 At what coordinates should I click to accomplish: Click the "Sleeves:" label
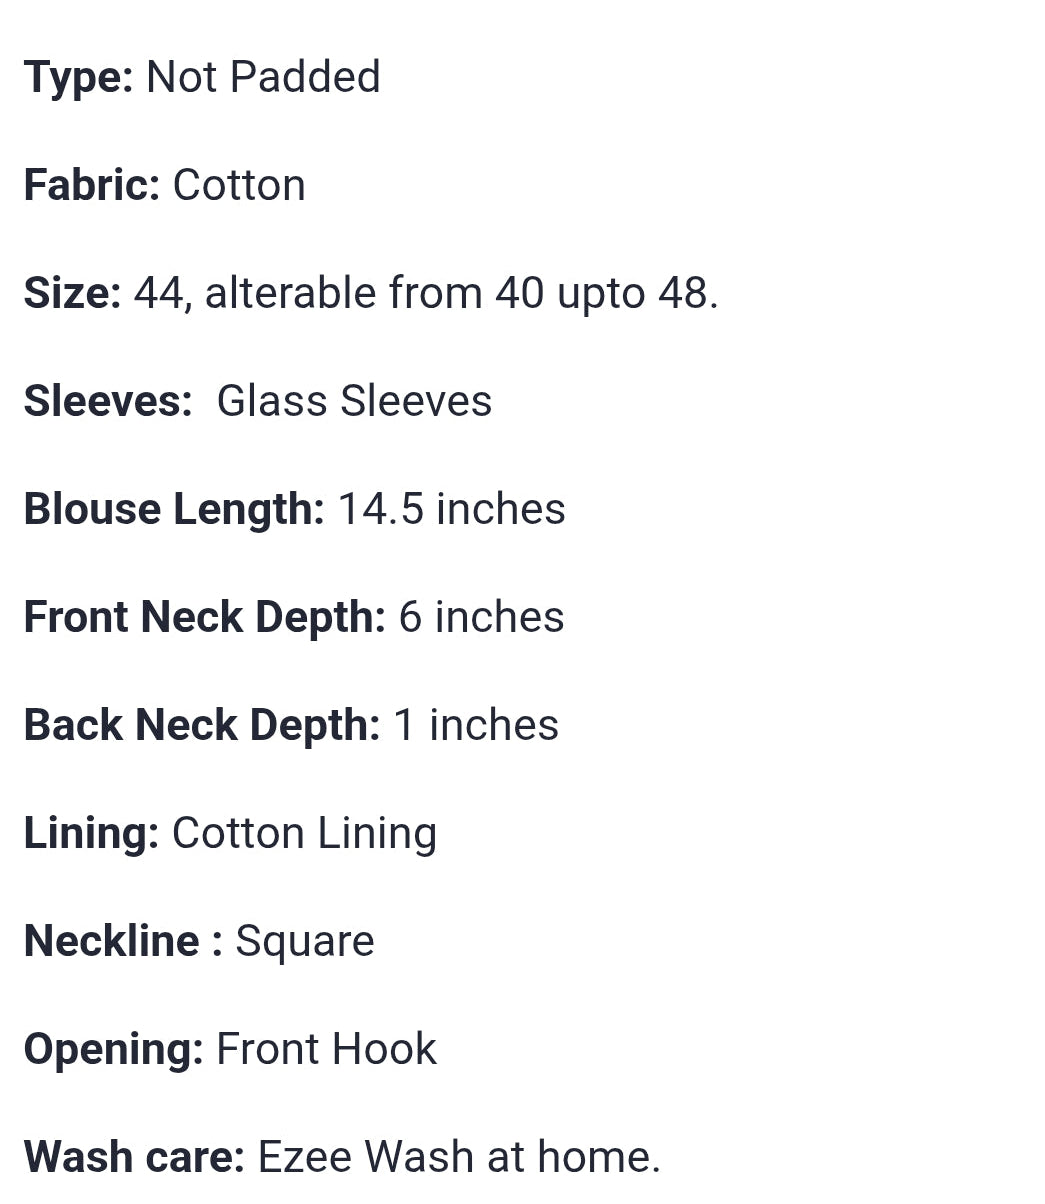[x=108, y=402]
